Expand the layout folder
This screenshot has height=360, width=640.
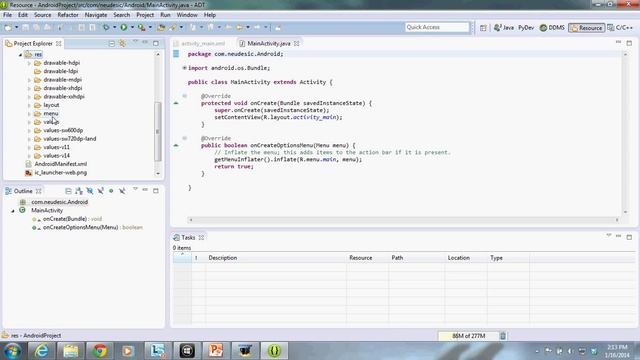(x=29, y=105)
